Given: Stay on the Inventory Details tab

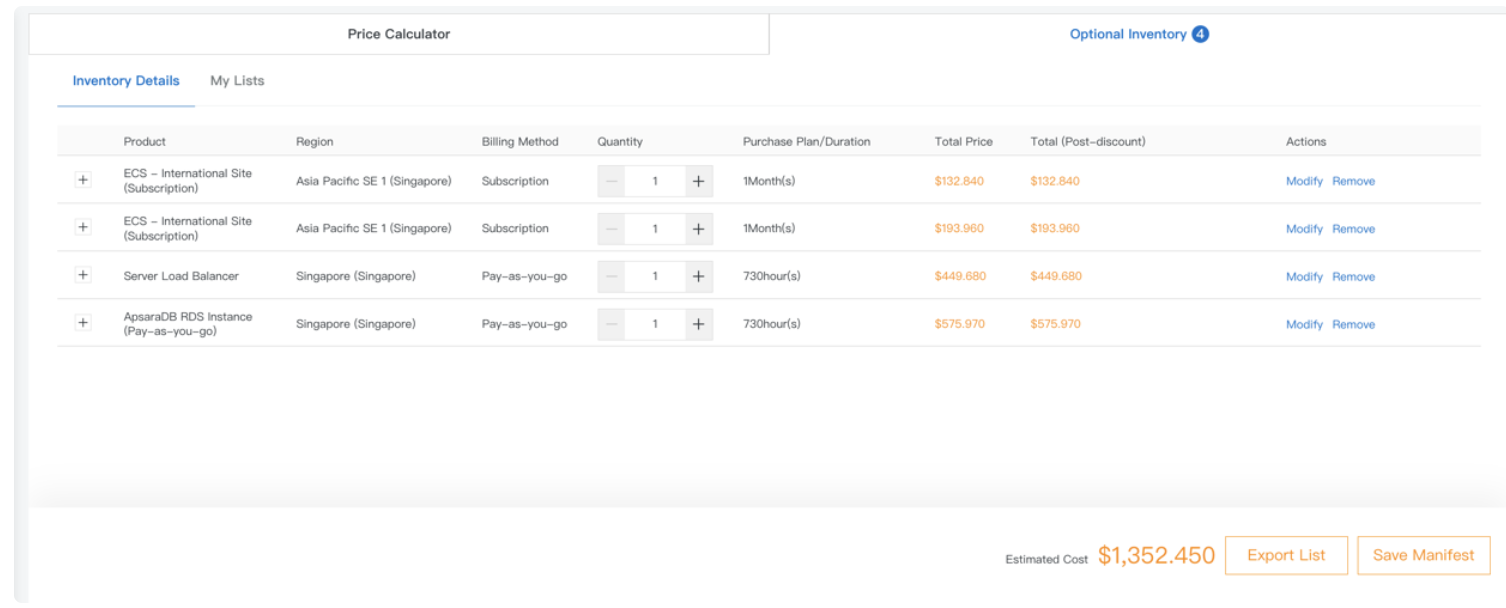Looking at the screenshot, I should pyautogui.click(x=125, y=80).
